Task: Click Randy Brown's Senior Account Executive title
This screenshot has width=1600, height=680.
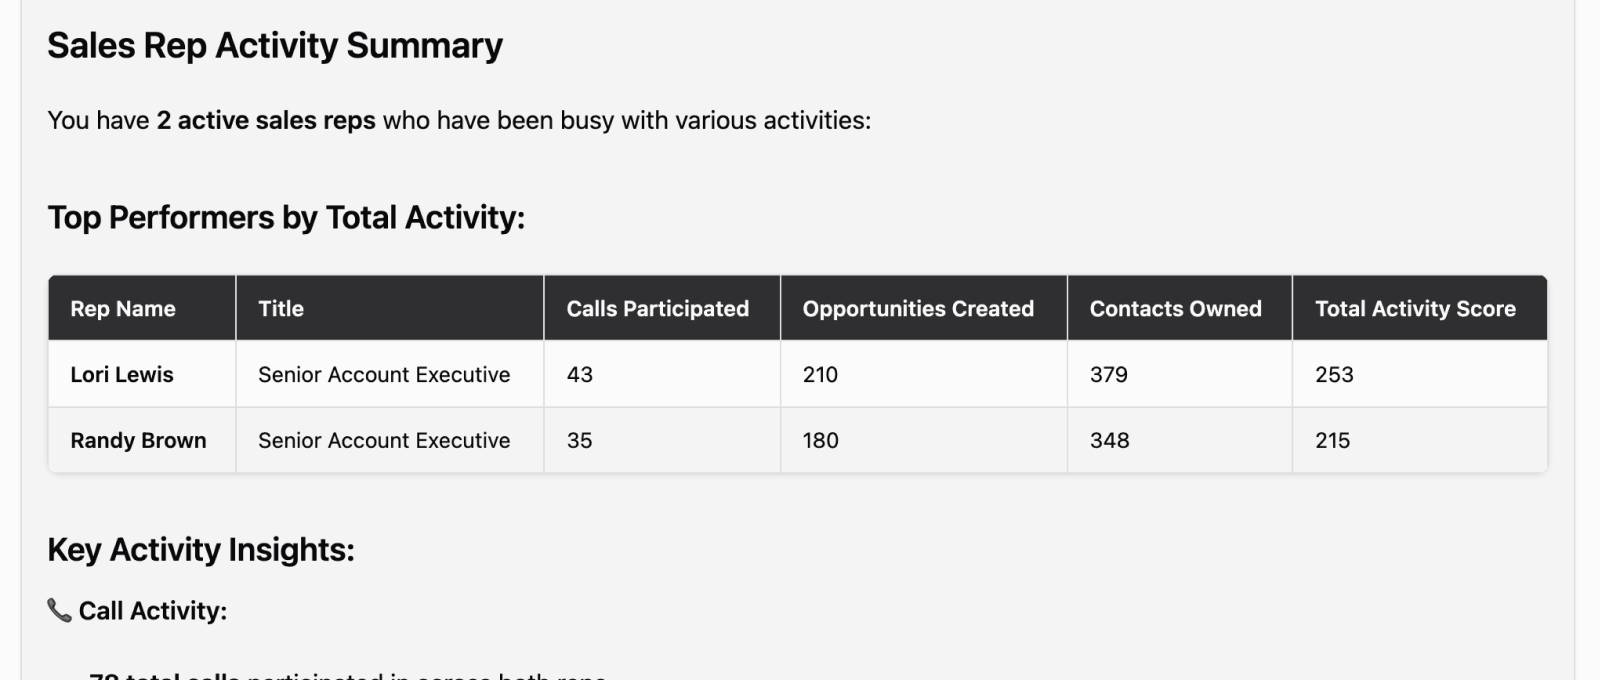Action: point(384,440)
